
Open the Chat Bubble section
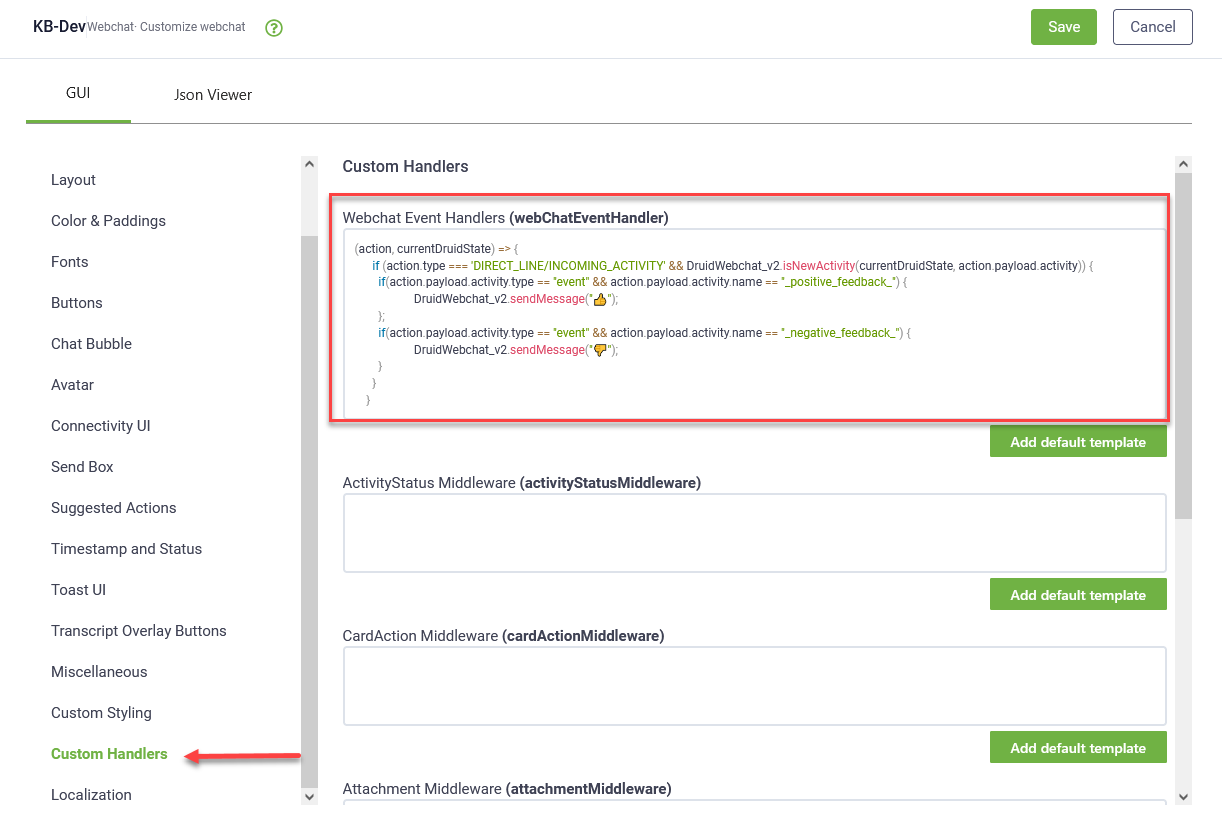92,344
